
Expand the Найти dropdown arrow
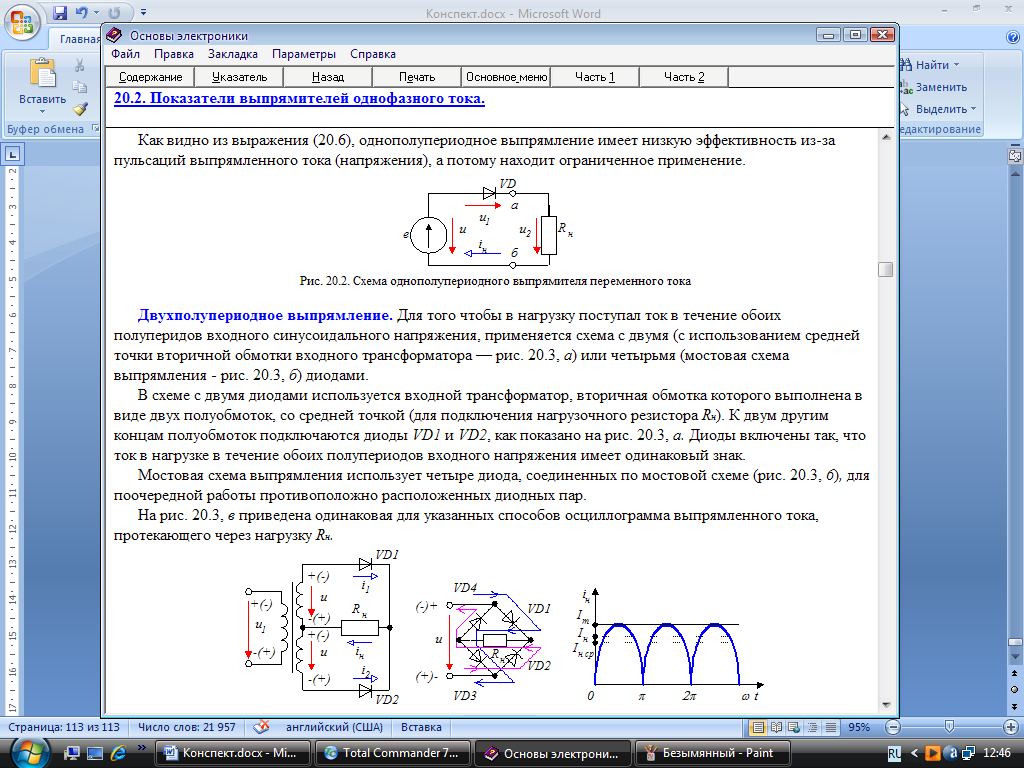coord(957,65)
